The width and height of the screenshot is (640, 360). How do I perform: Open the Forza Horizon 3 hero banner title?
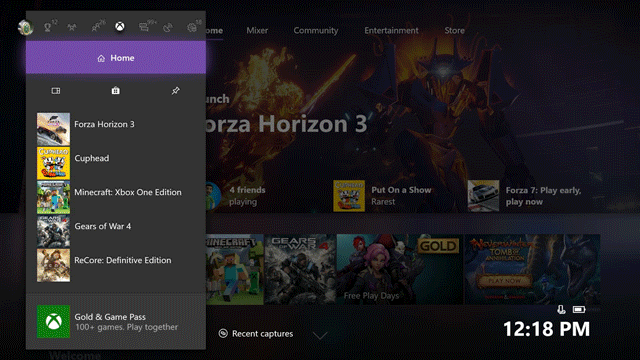click(x=287, y=124)
